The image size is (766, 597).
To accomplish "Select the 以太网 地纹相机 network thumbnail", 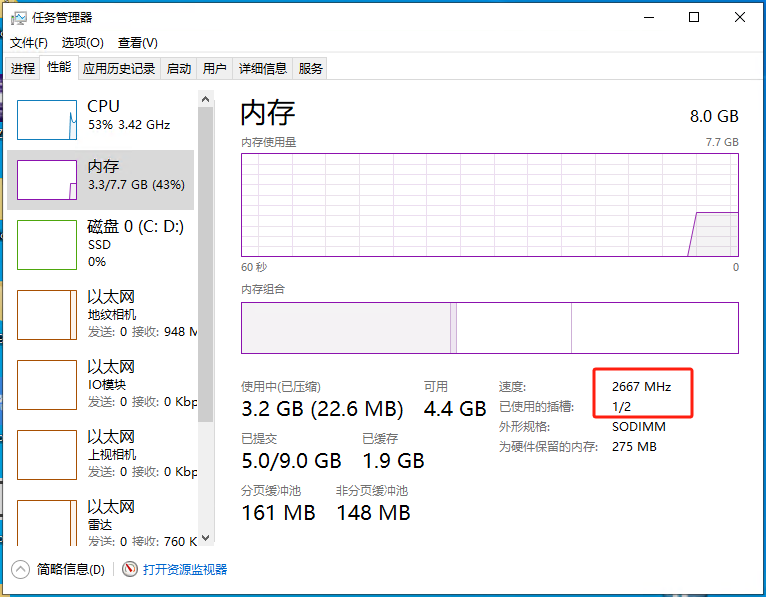I will [x=47, y=315].
